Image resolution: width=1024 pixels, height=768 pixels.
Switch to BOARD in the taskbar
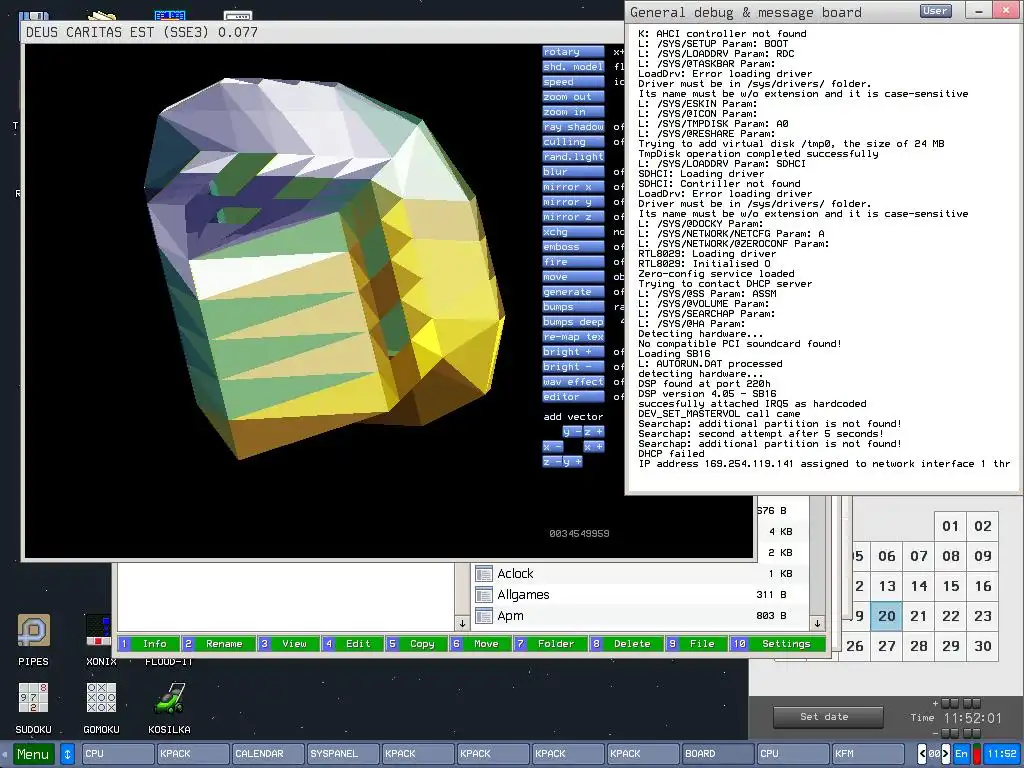click(x=717, y=754)
